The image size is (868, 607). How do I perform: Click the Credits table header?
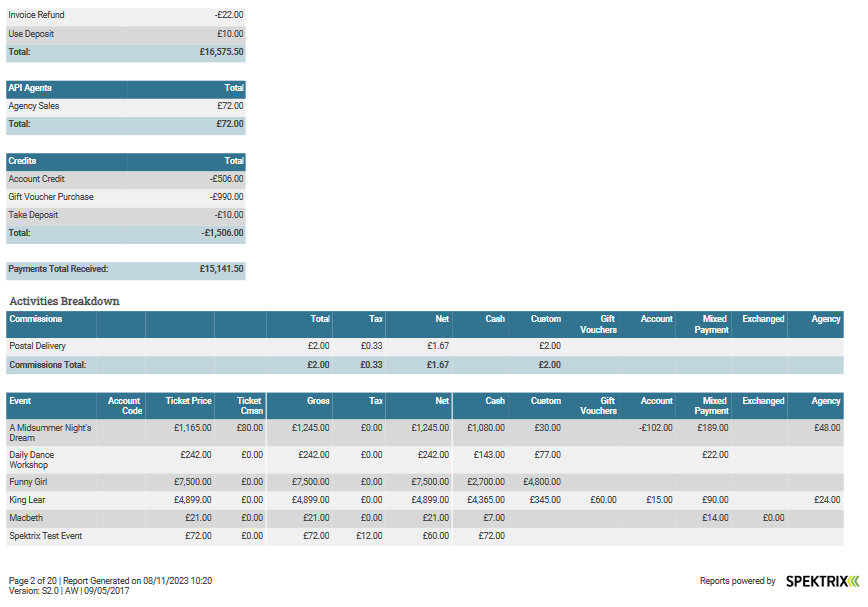[x=126, y=161]
